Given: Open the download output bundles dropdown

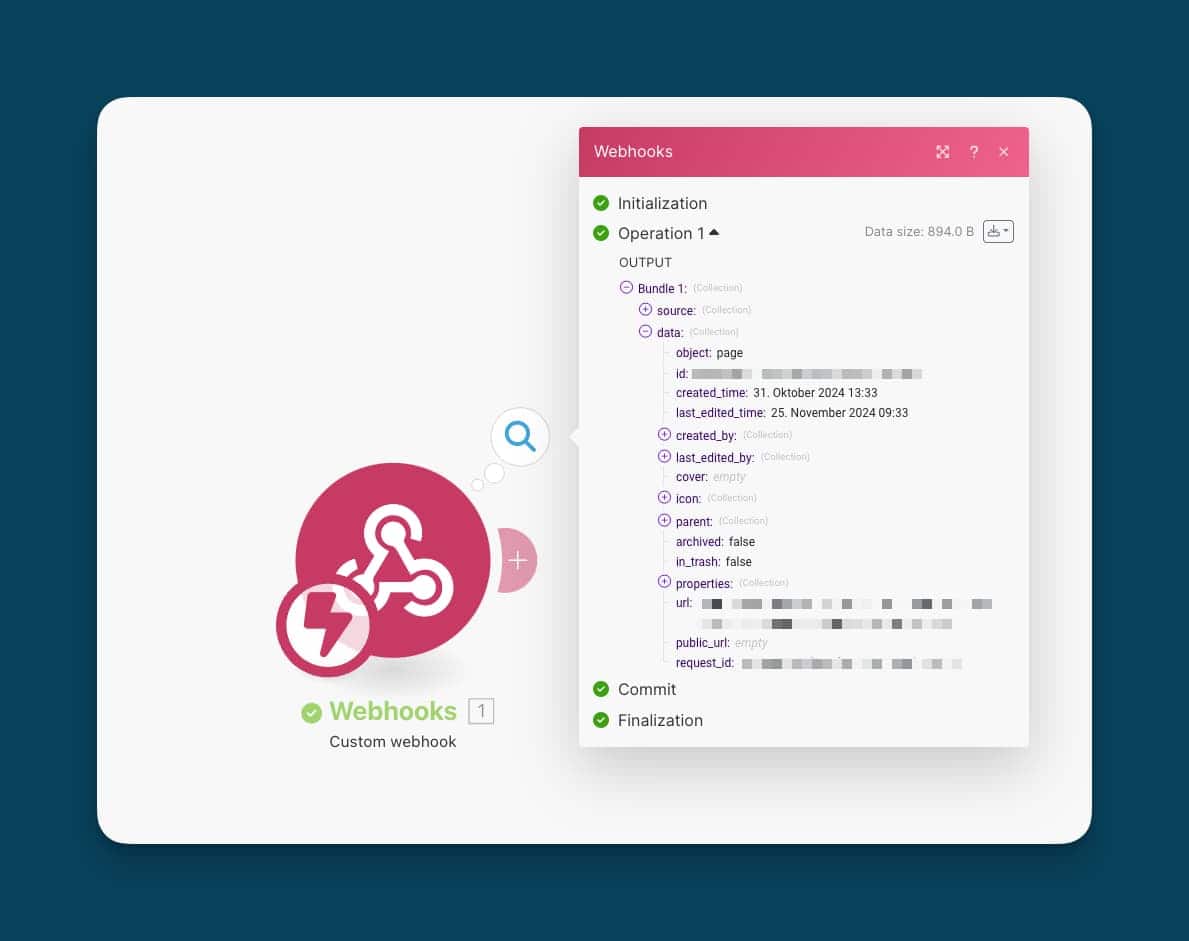Looking at the screenshot, I should 998,231.
